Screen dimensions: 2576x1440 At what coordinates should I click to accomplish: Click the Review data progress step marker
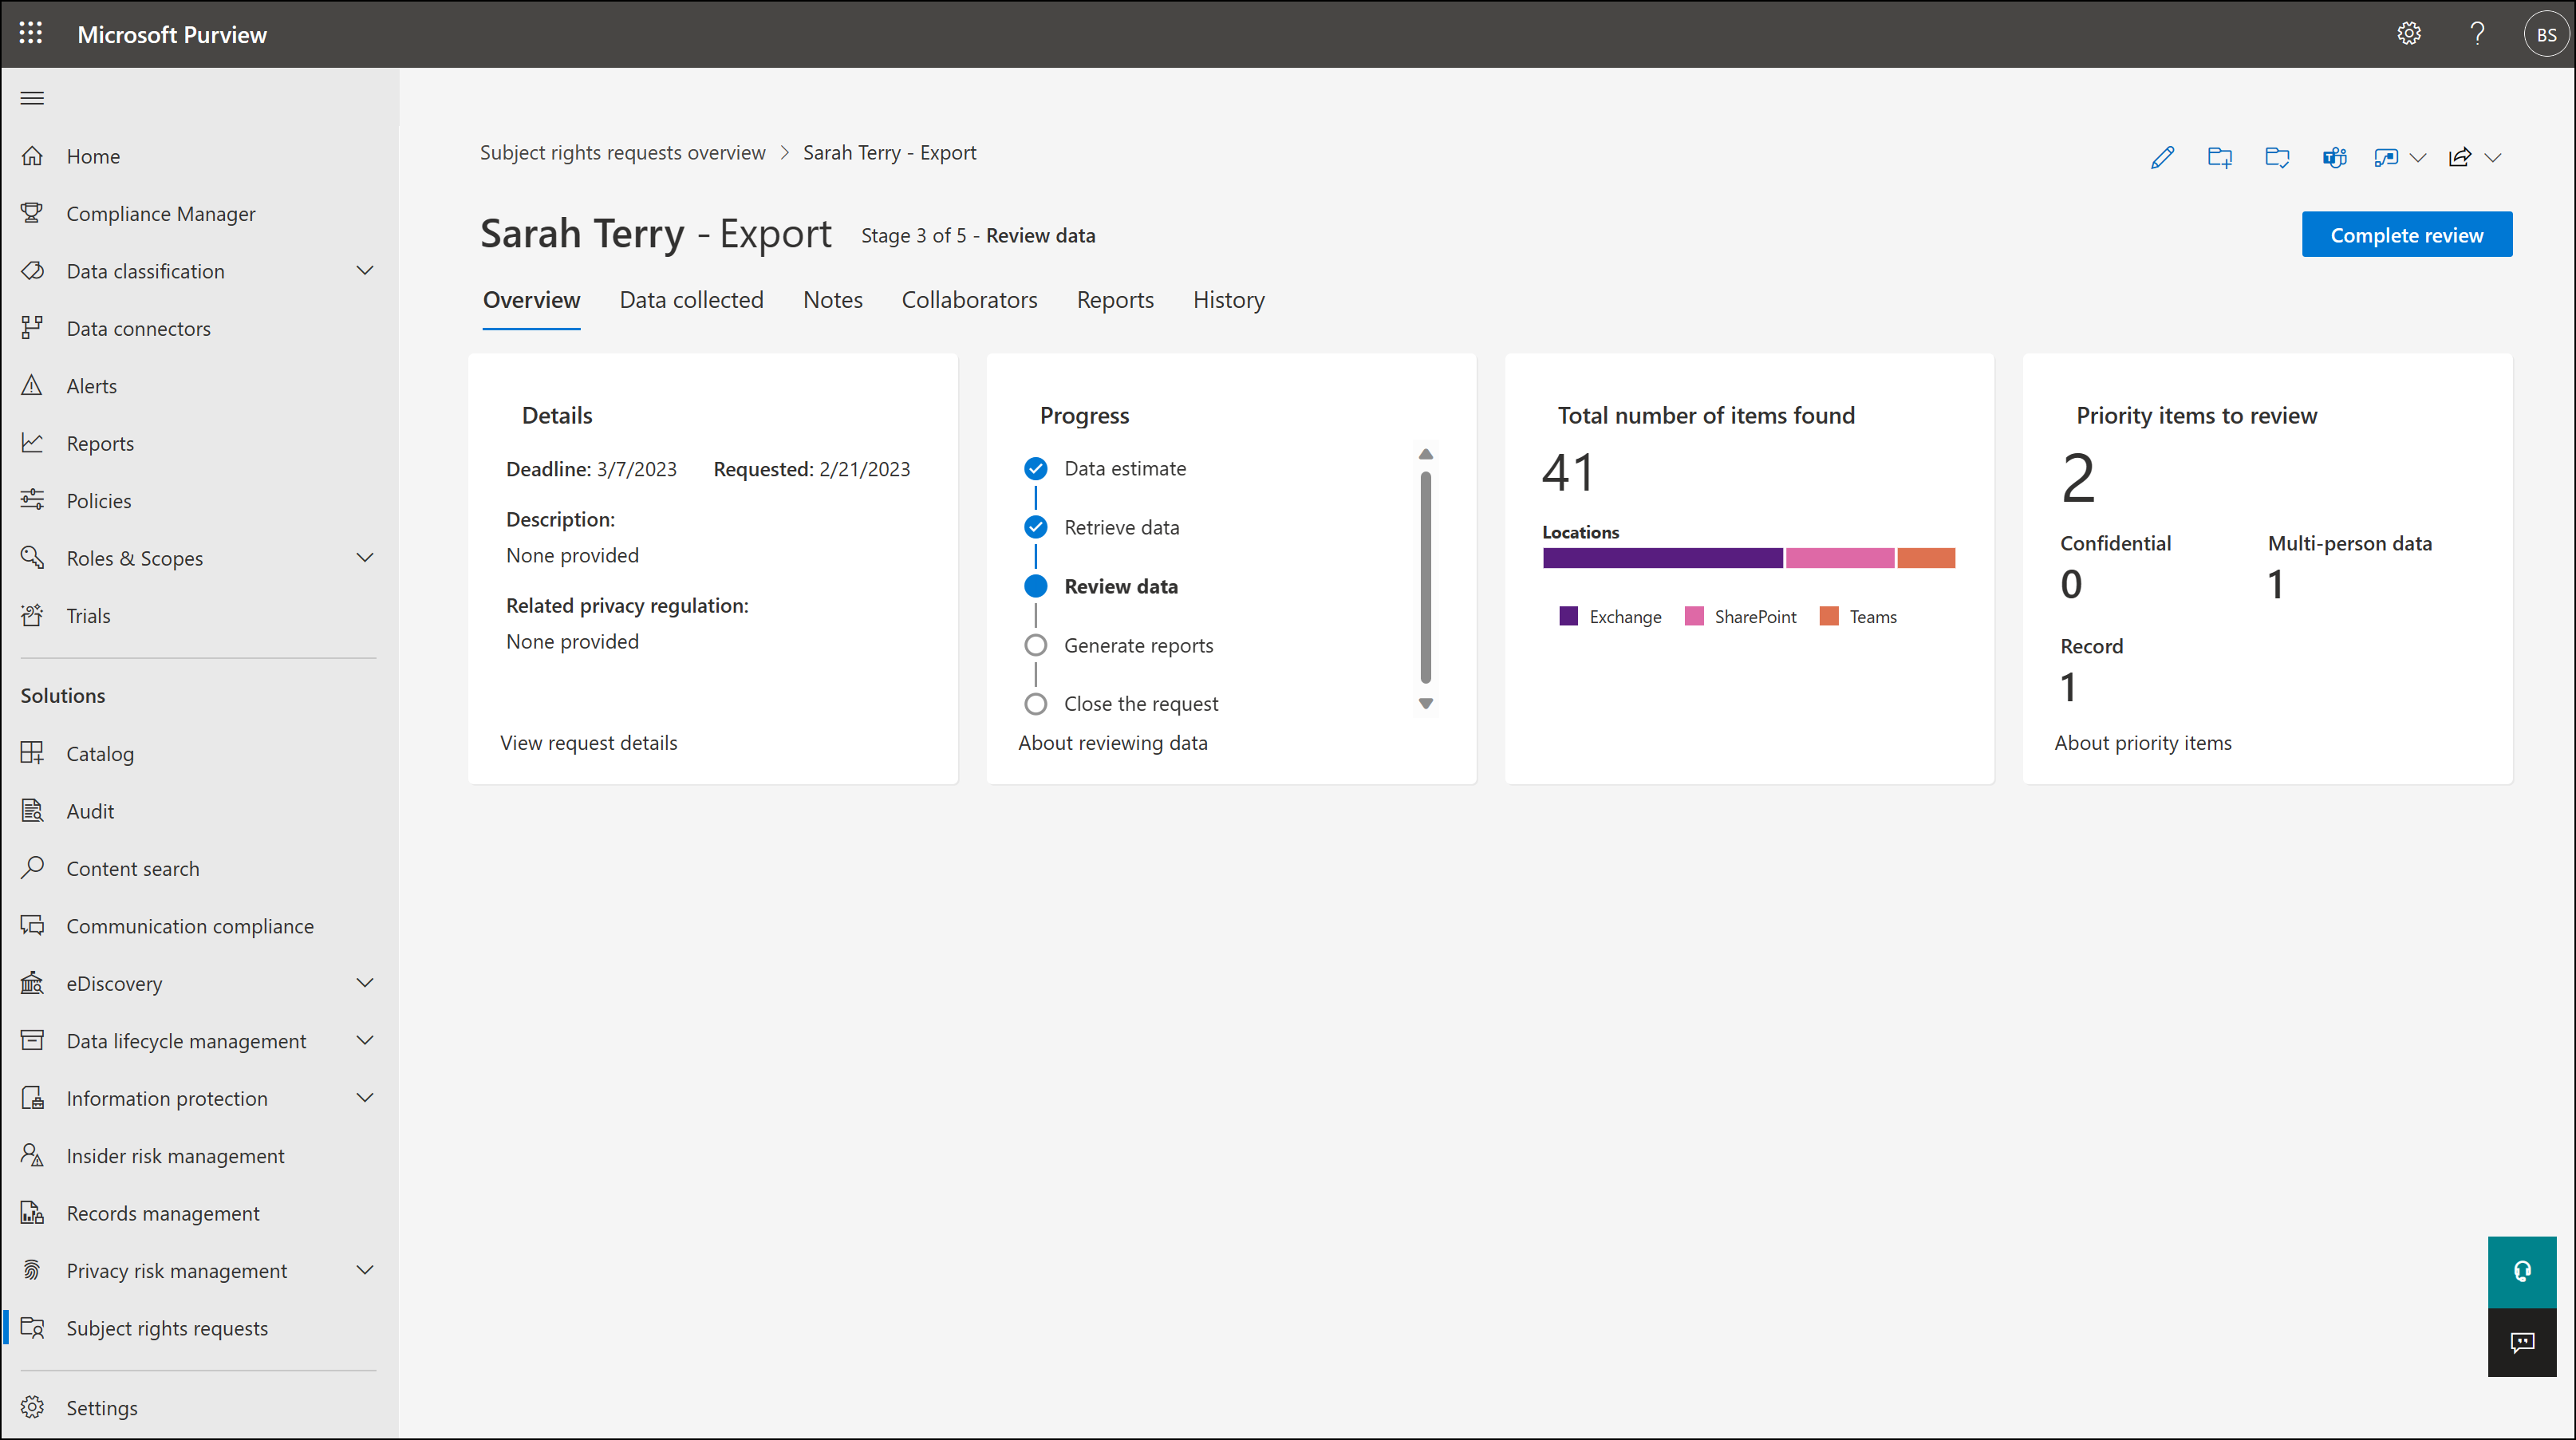1036,586
